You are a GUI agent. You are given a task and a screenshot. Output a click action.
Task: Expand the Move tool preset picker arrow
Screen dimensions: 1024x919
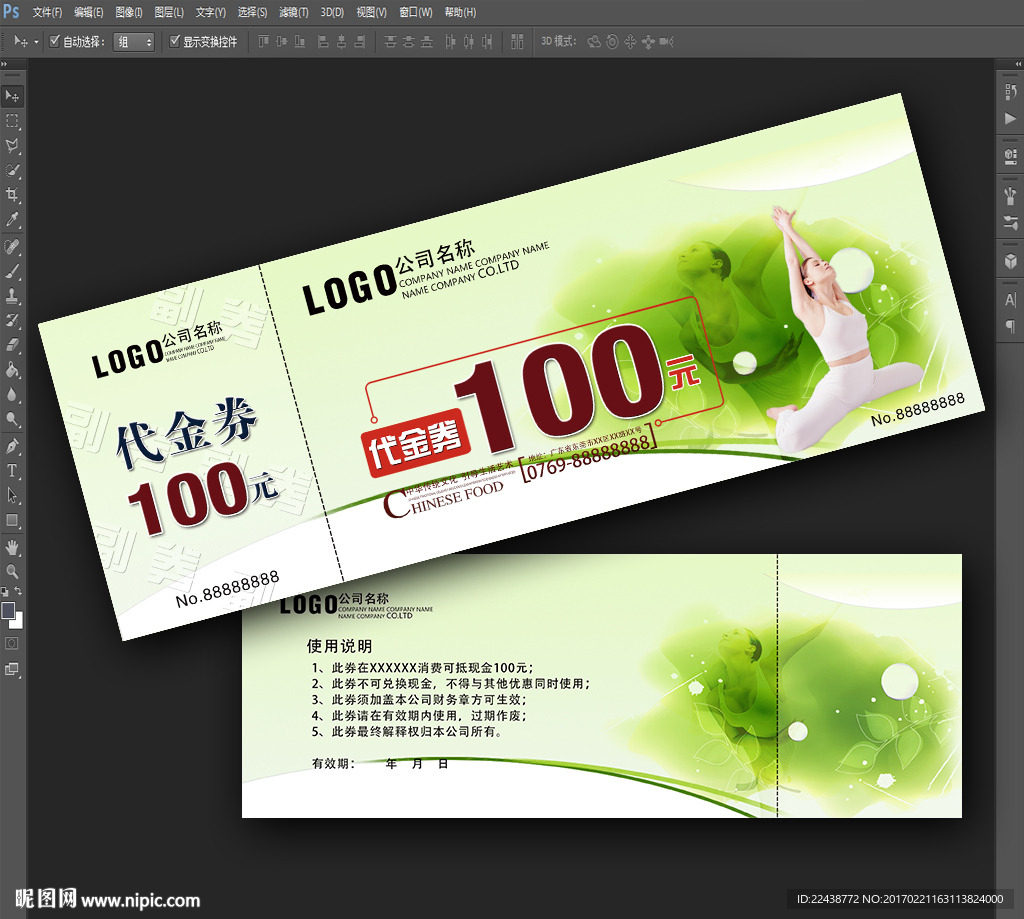pyautogui.click(x=37, y=42)
